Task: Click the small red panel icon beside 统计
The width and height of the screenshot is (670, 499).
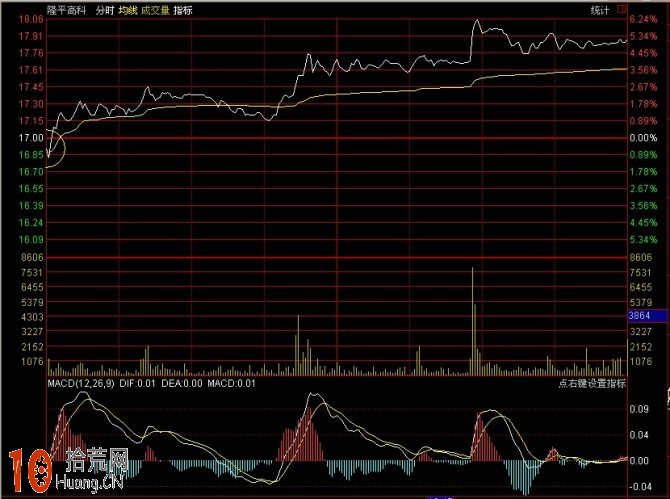Action: pos(621,9)
